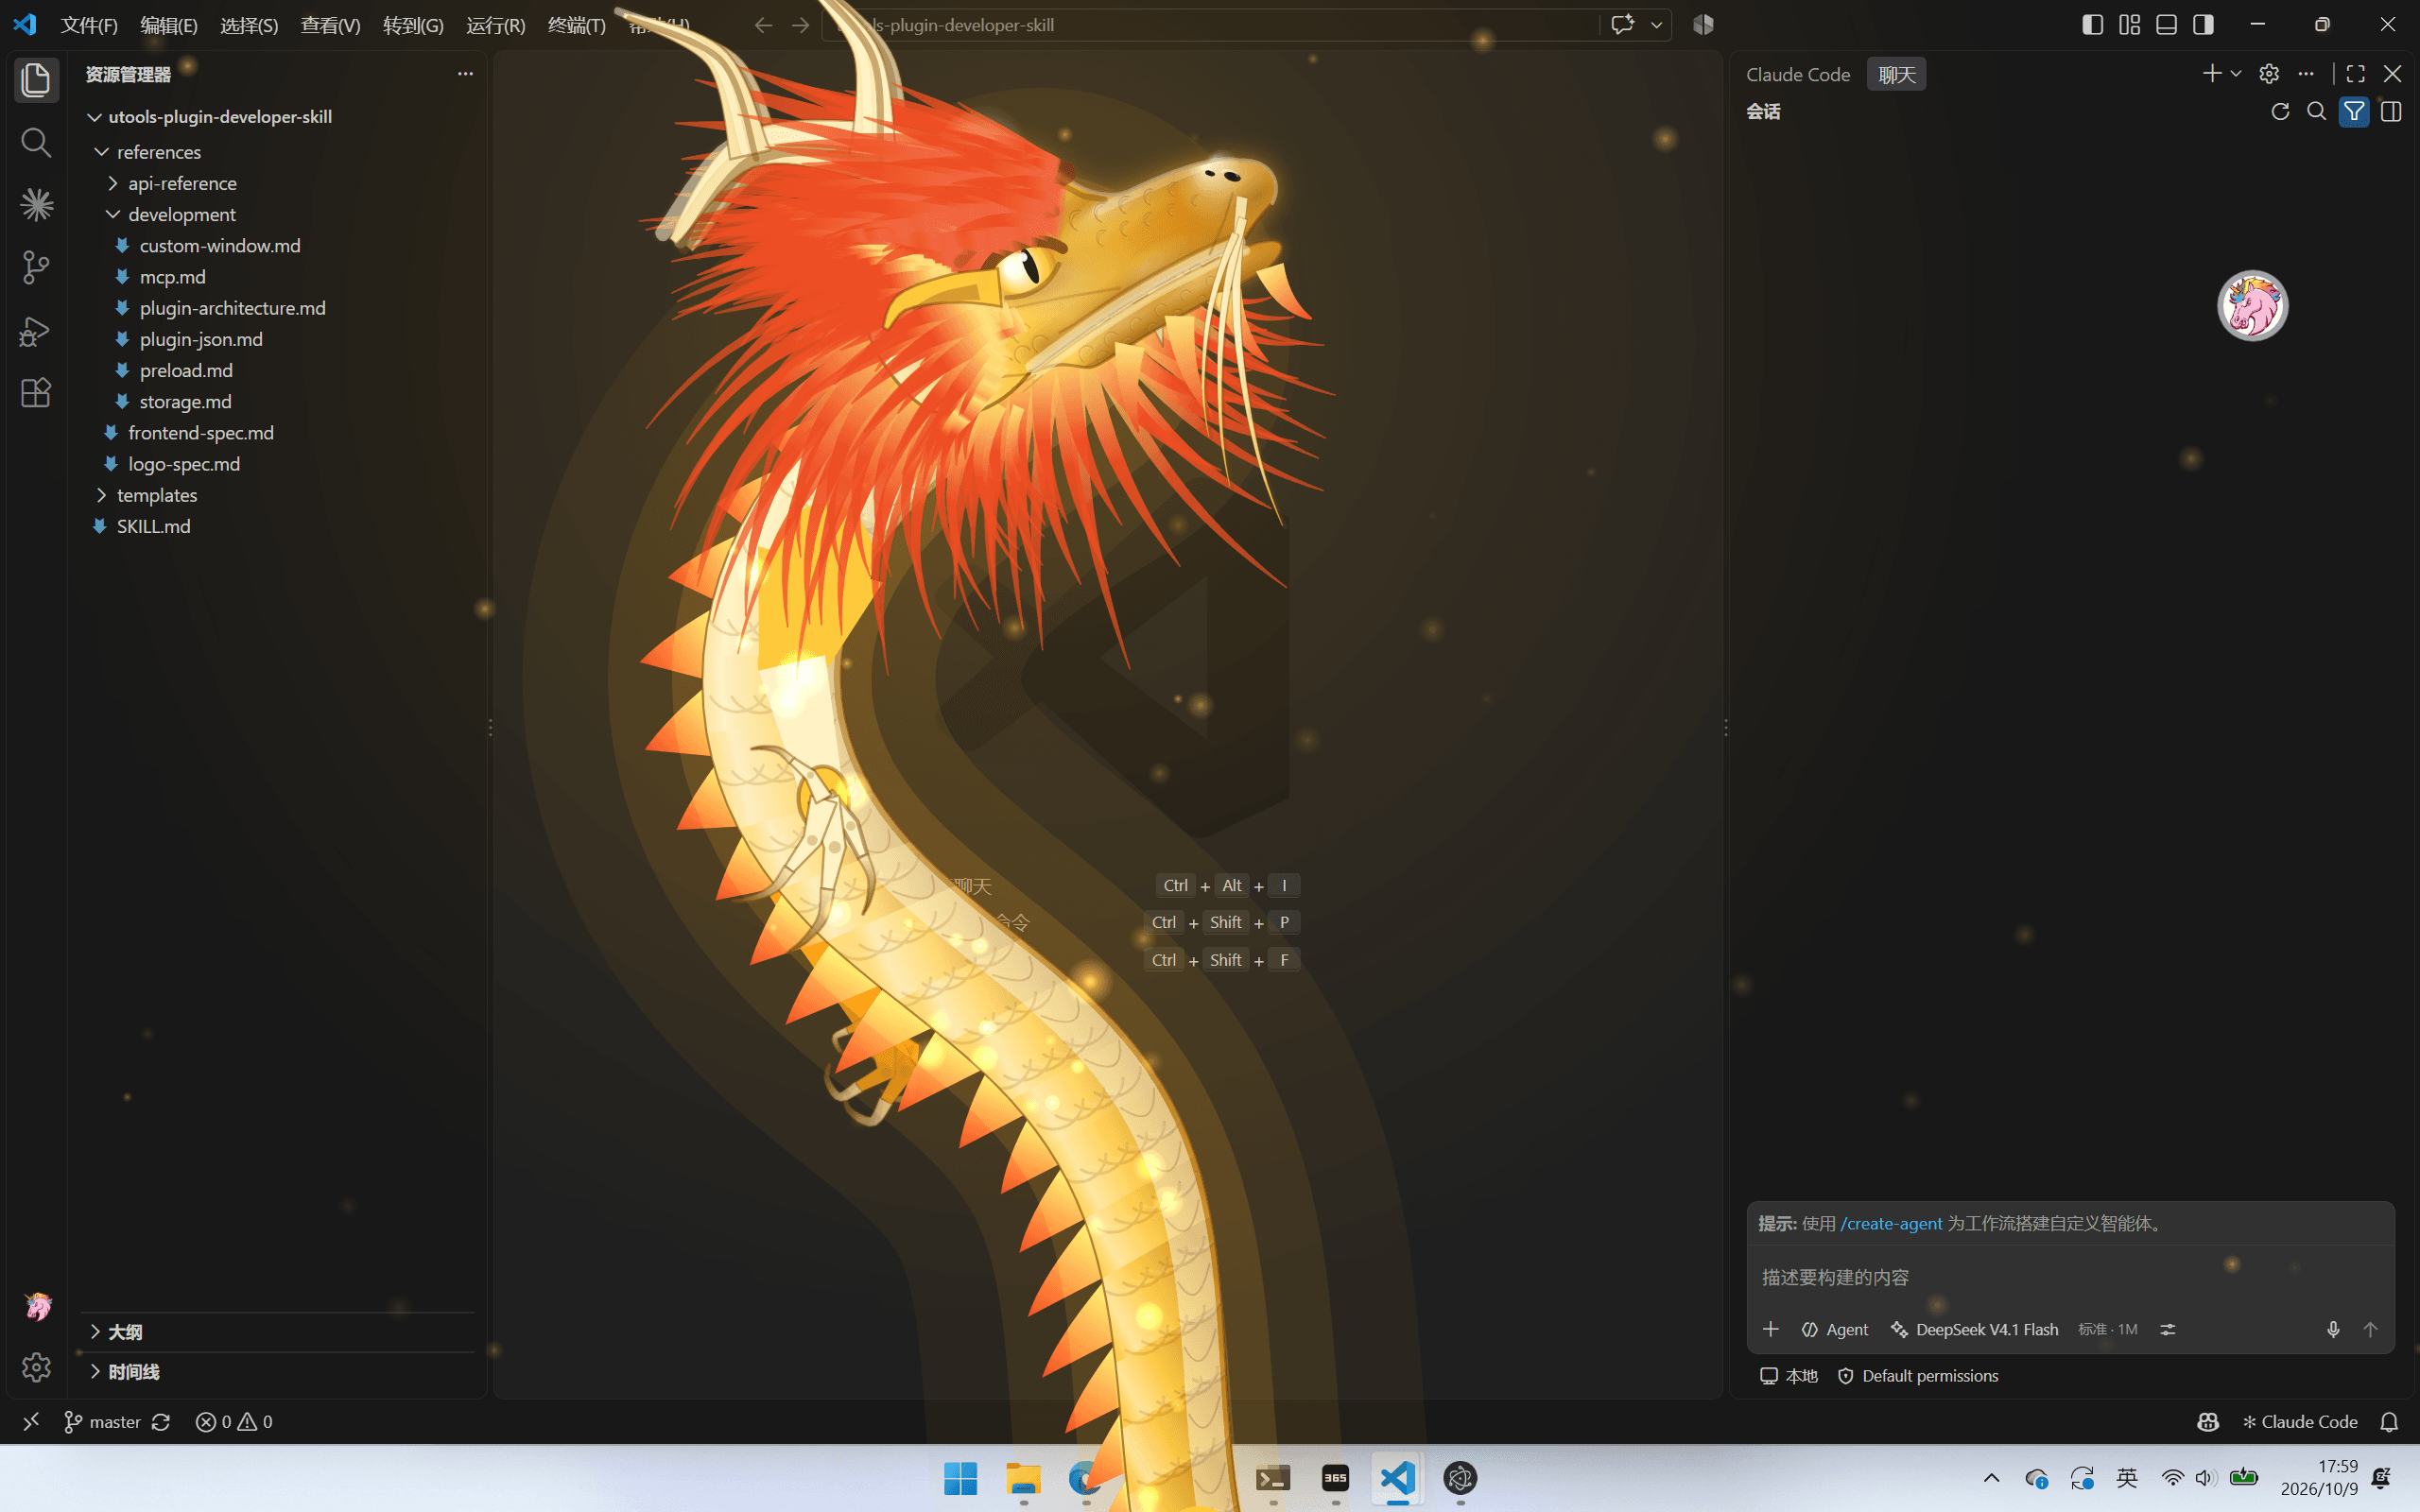2420x1512 pixels.
Task: Click the /create-agent link in the tip
Action: 1891,1223
